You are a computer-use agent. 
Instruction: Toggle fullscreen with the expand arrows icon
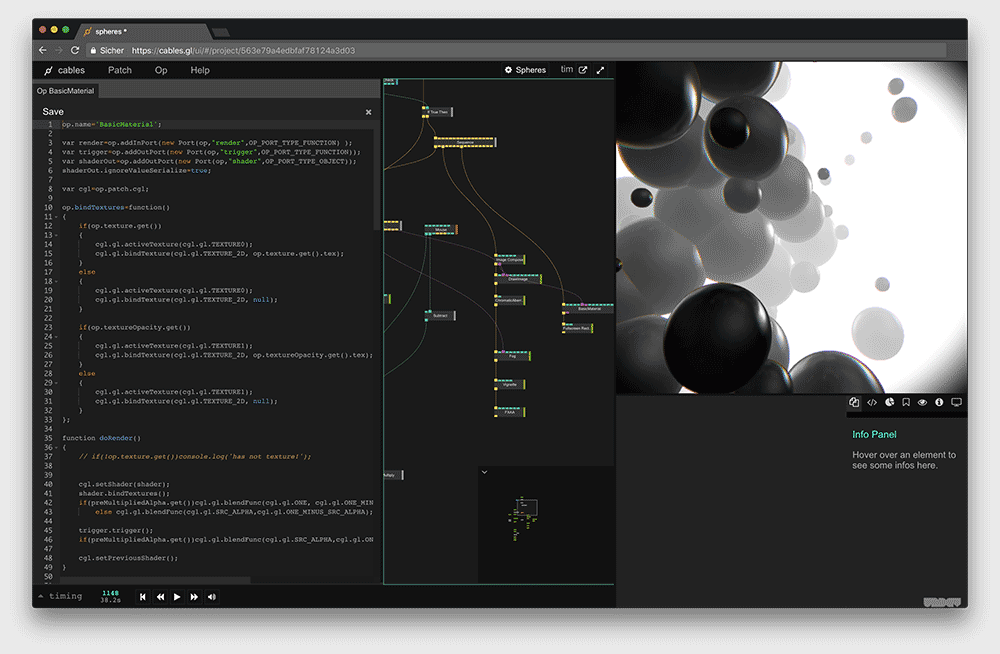[601, 70]
